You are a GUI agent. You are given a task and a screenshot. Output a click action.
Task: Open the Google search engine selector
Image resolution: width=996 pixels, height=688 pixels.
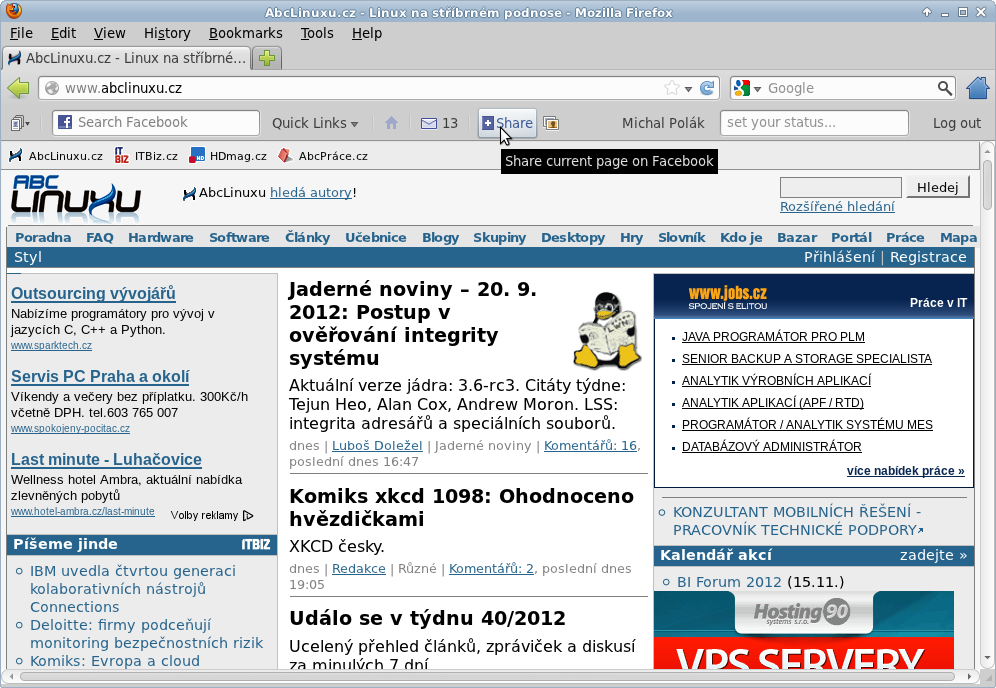click(747, 88)
